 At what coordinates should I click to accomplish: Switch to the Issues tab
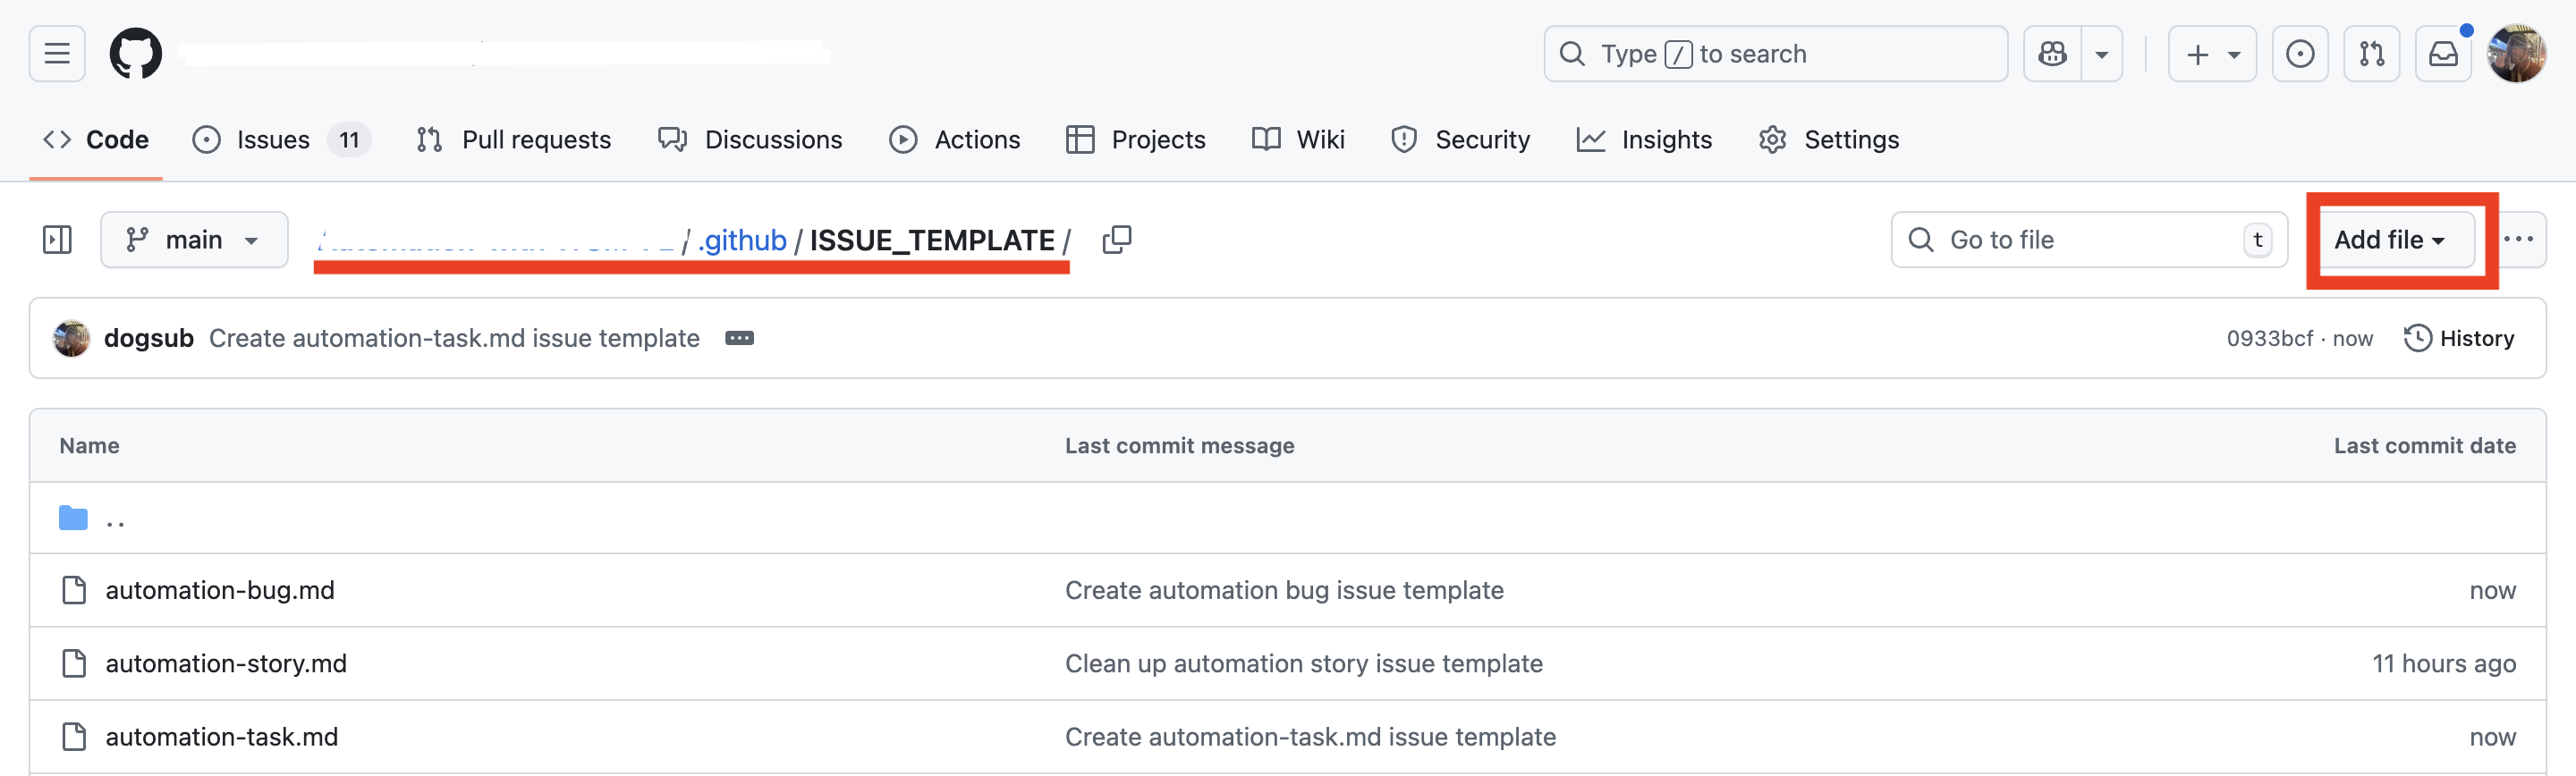click(272, 140)
